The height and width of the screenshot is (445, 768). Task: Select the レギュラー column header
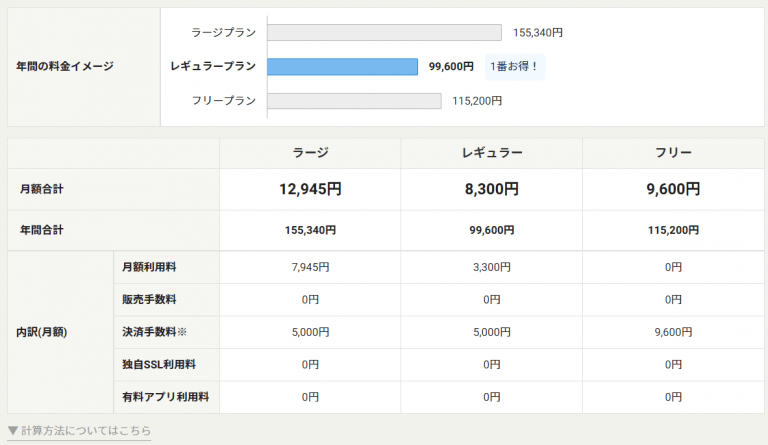tap(491, 153)
